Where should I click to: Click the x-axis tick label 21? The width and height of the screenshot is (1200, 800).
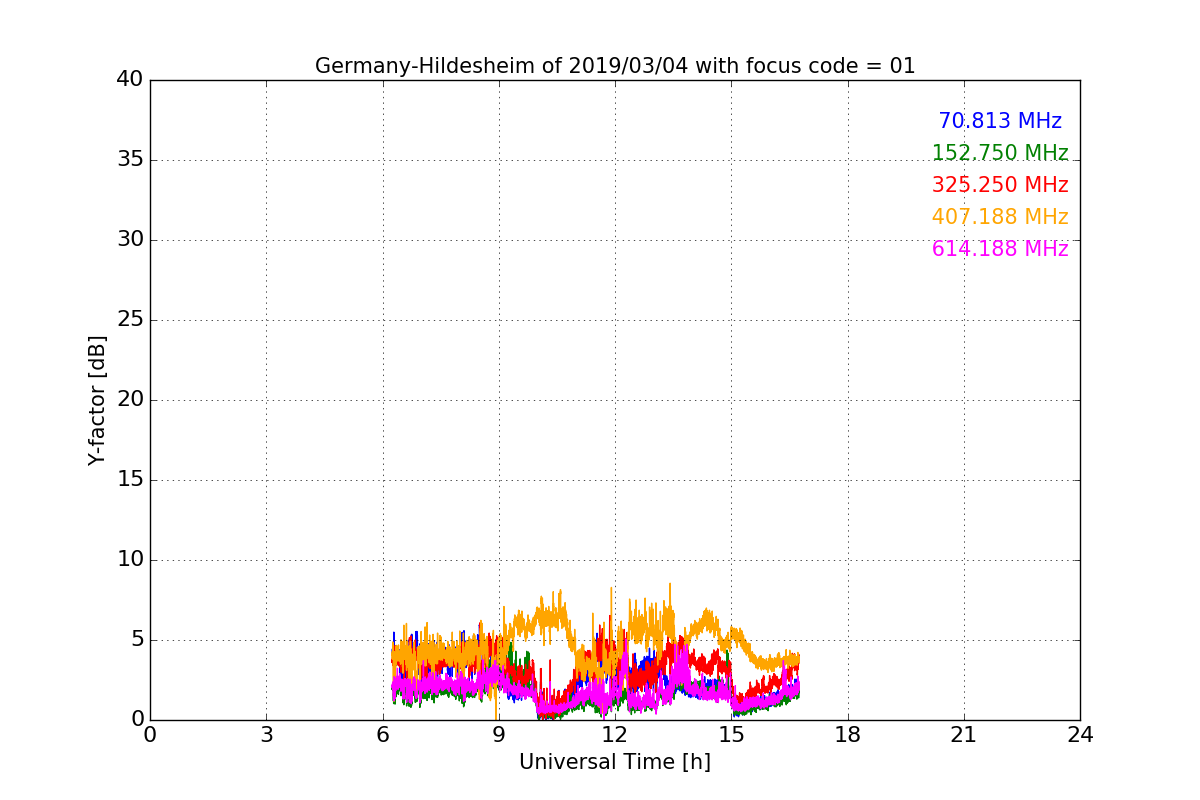point(964,734)
